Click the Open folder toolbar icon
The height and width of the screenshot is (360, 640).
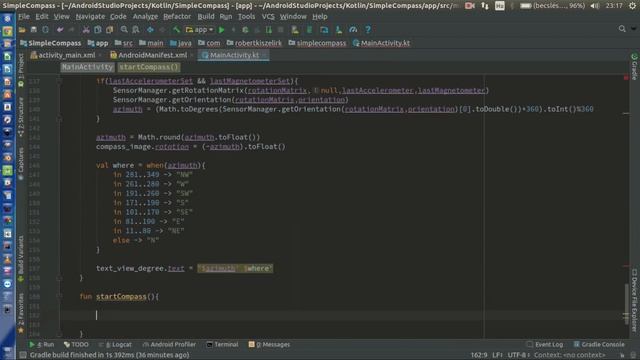[x=22, y=29]
